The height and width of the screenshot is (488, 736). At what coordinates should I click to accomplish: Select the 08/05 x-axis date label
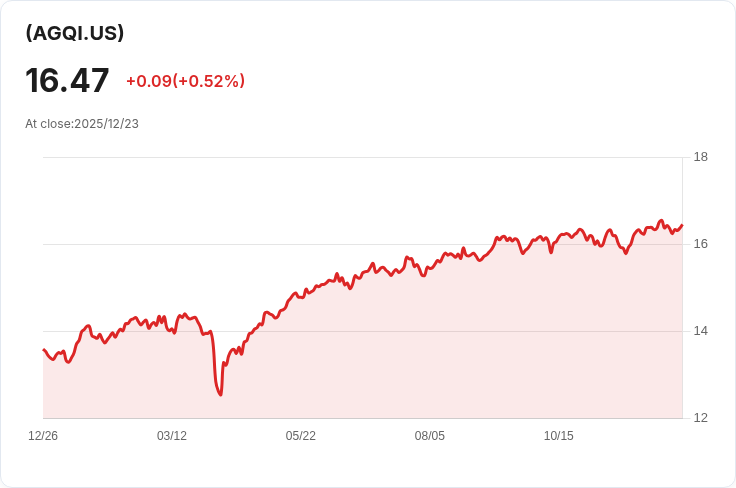coord(430,436)
